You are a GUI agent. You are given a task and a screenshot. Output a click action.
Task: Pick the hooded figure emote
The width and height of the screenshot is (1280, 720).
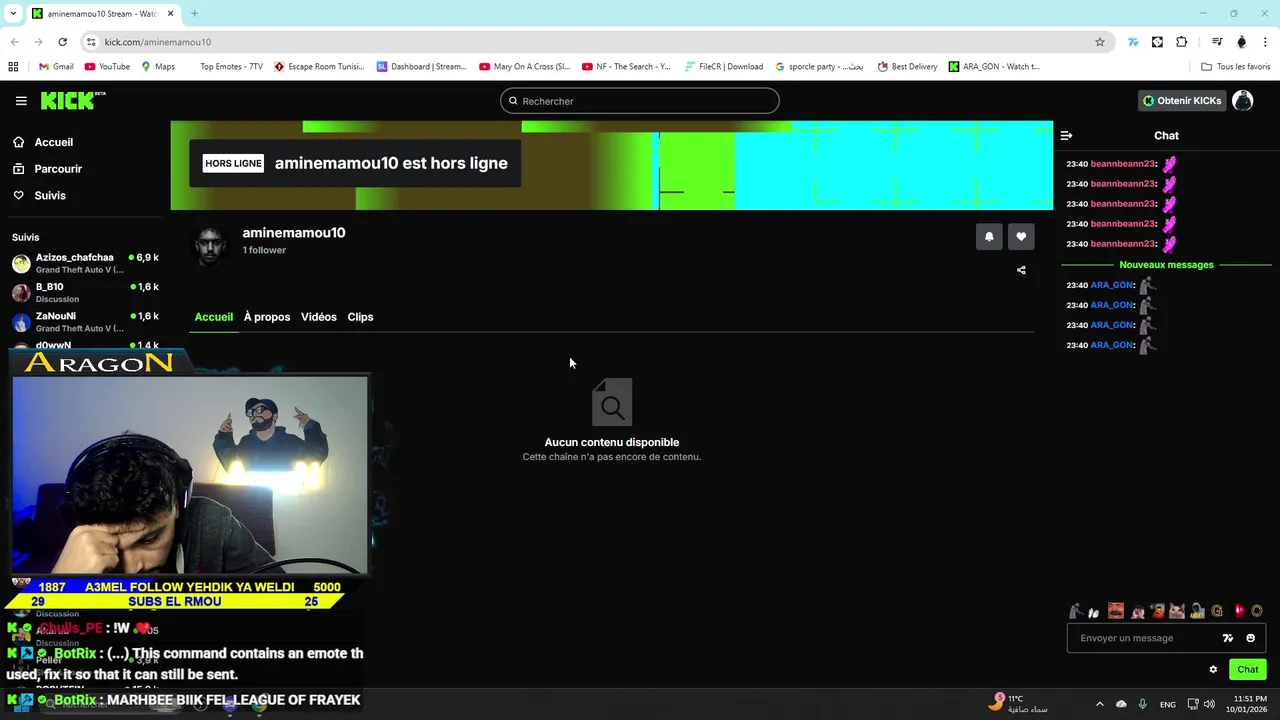[1197, 611]
